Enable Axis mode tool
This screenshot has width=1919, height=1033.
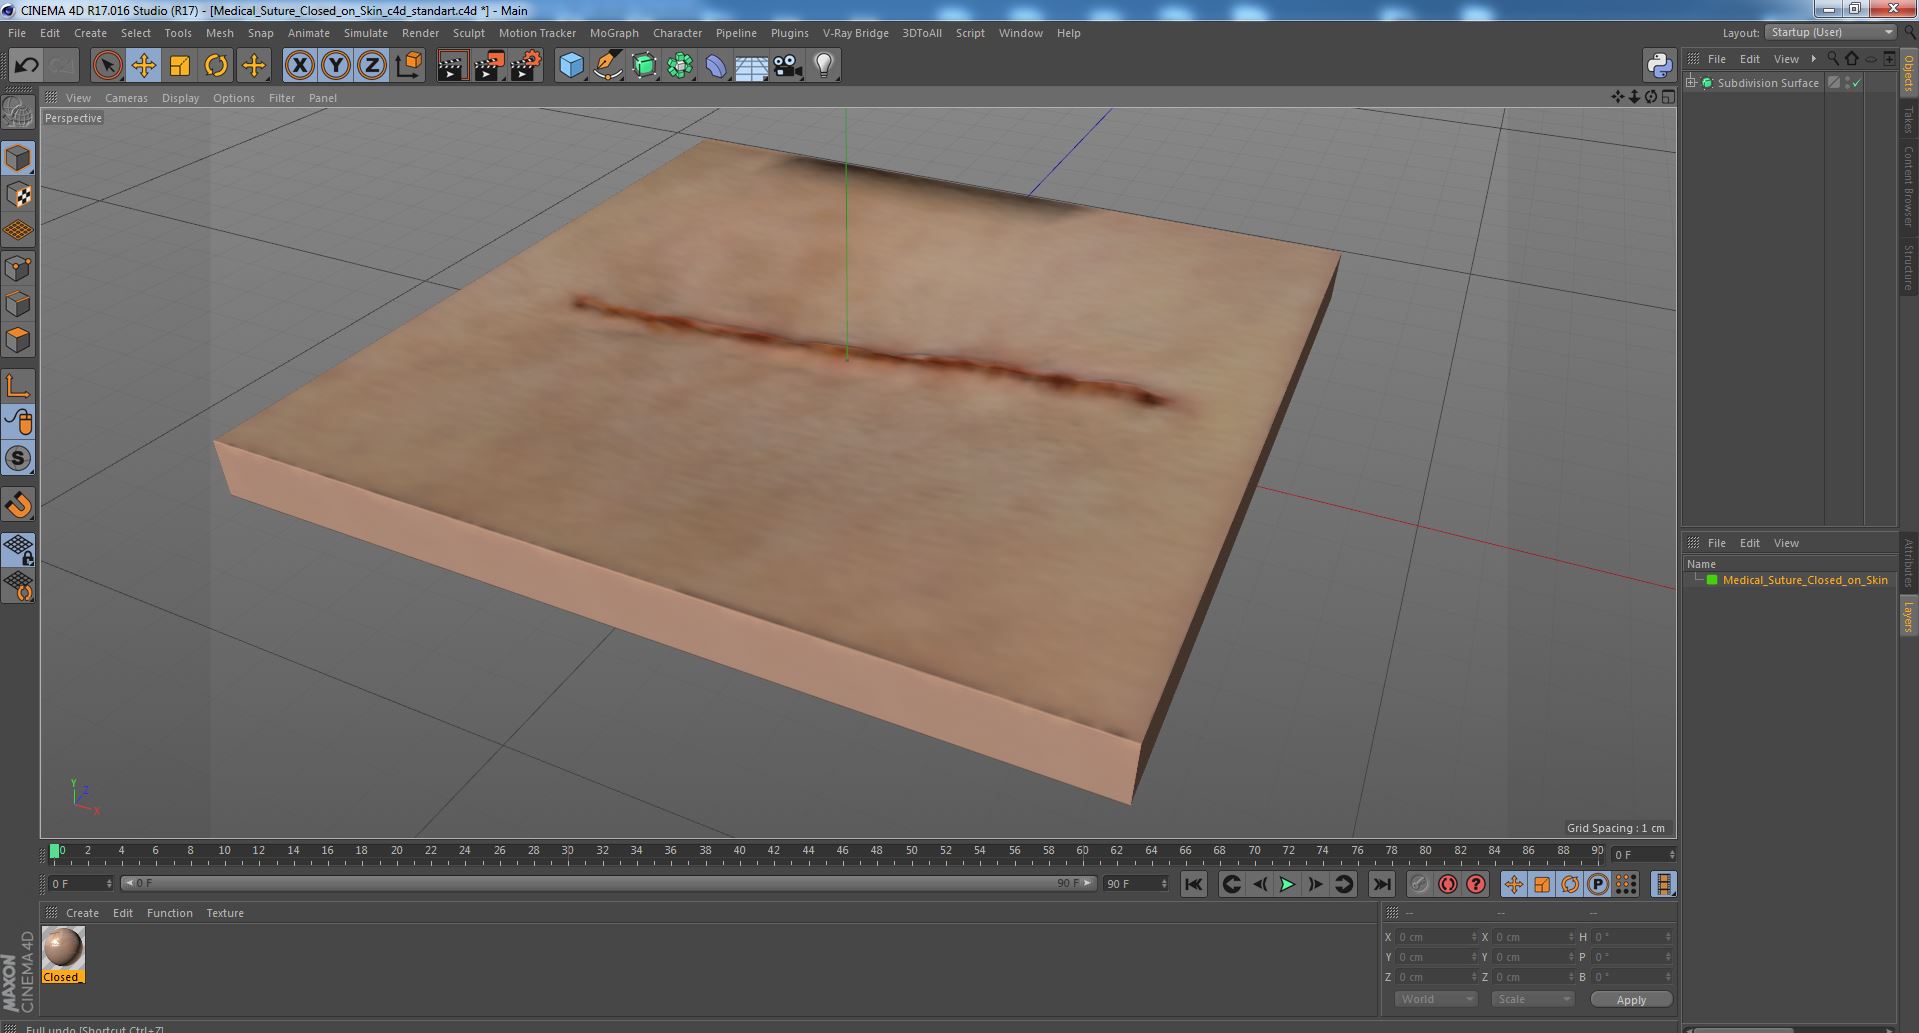point(18,386)
